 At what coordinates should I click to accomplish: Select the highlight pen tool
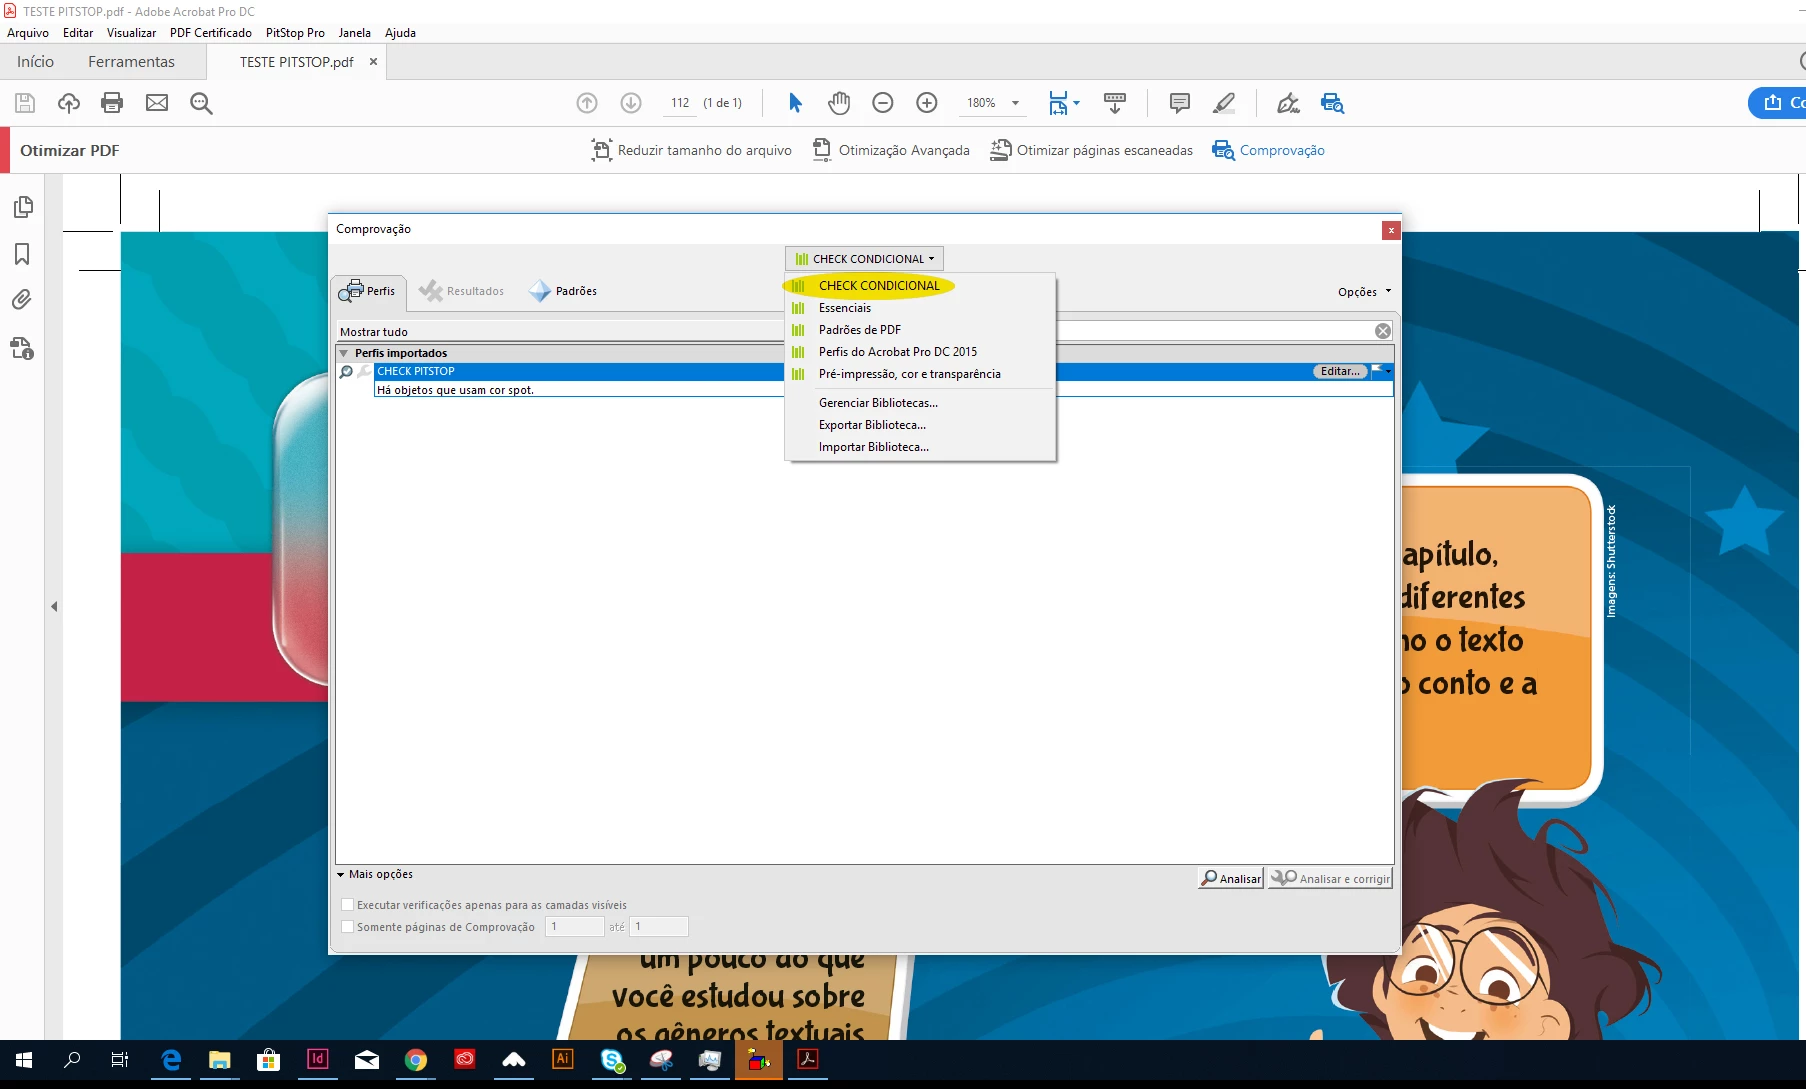[1224, 103]
